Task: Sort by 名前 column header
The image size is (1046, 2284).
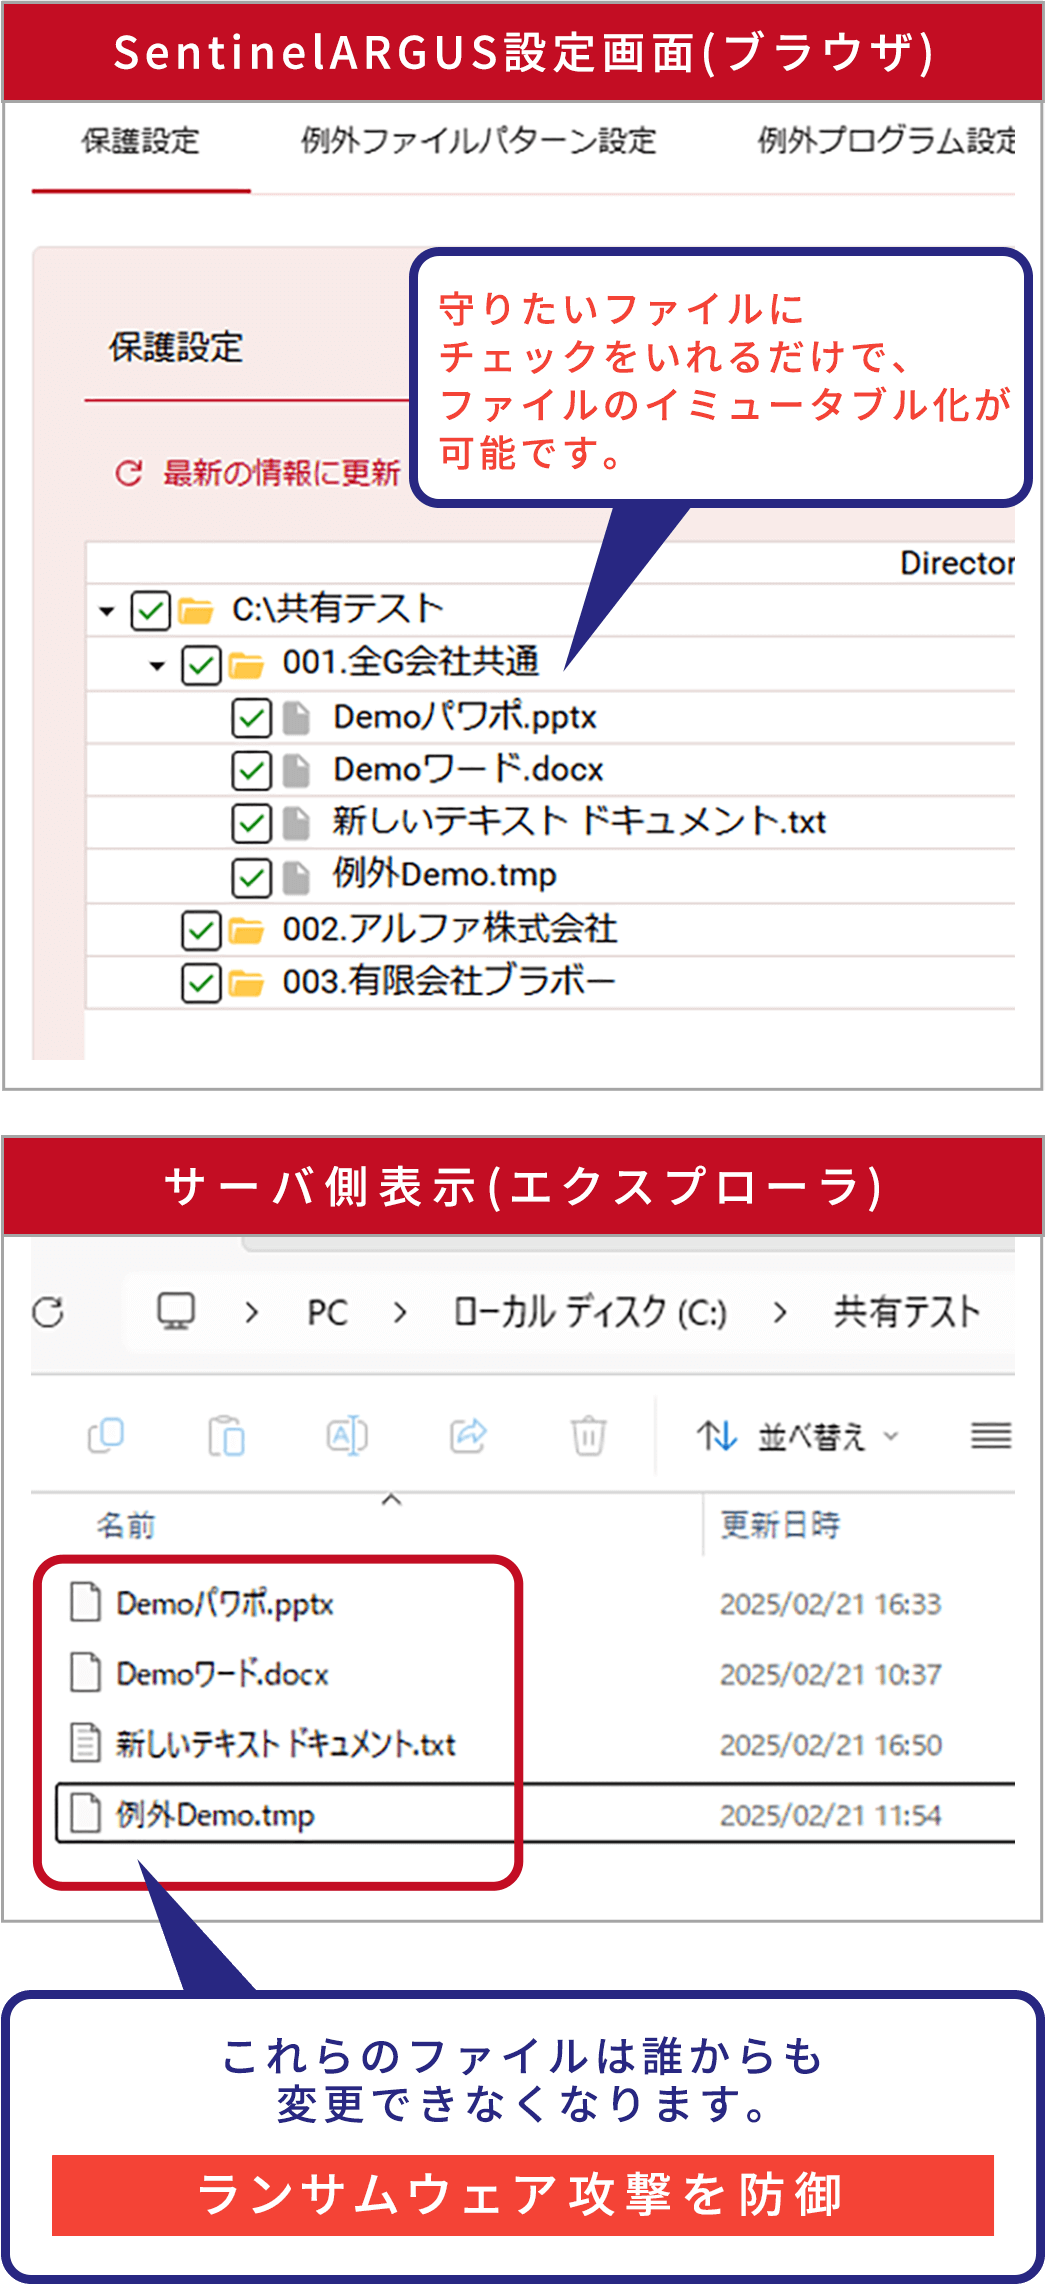Action: (x=126, y=1526)
